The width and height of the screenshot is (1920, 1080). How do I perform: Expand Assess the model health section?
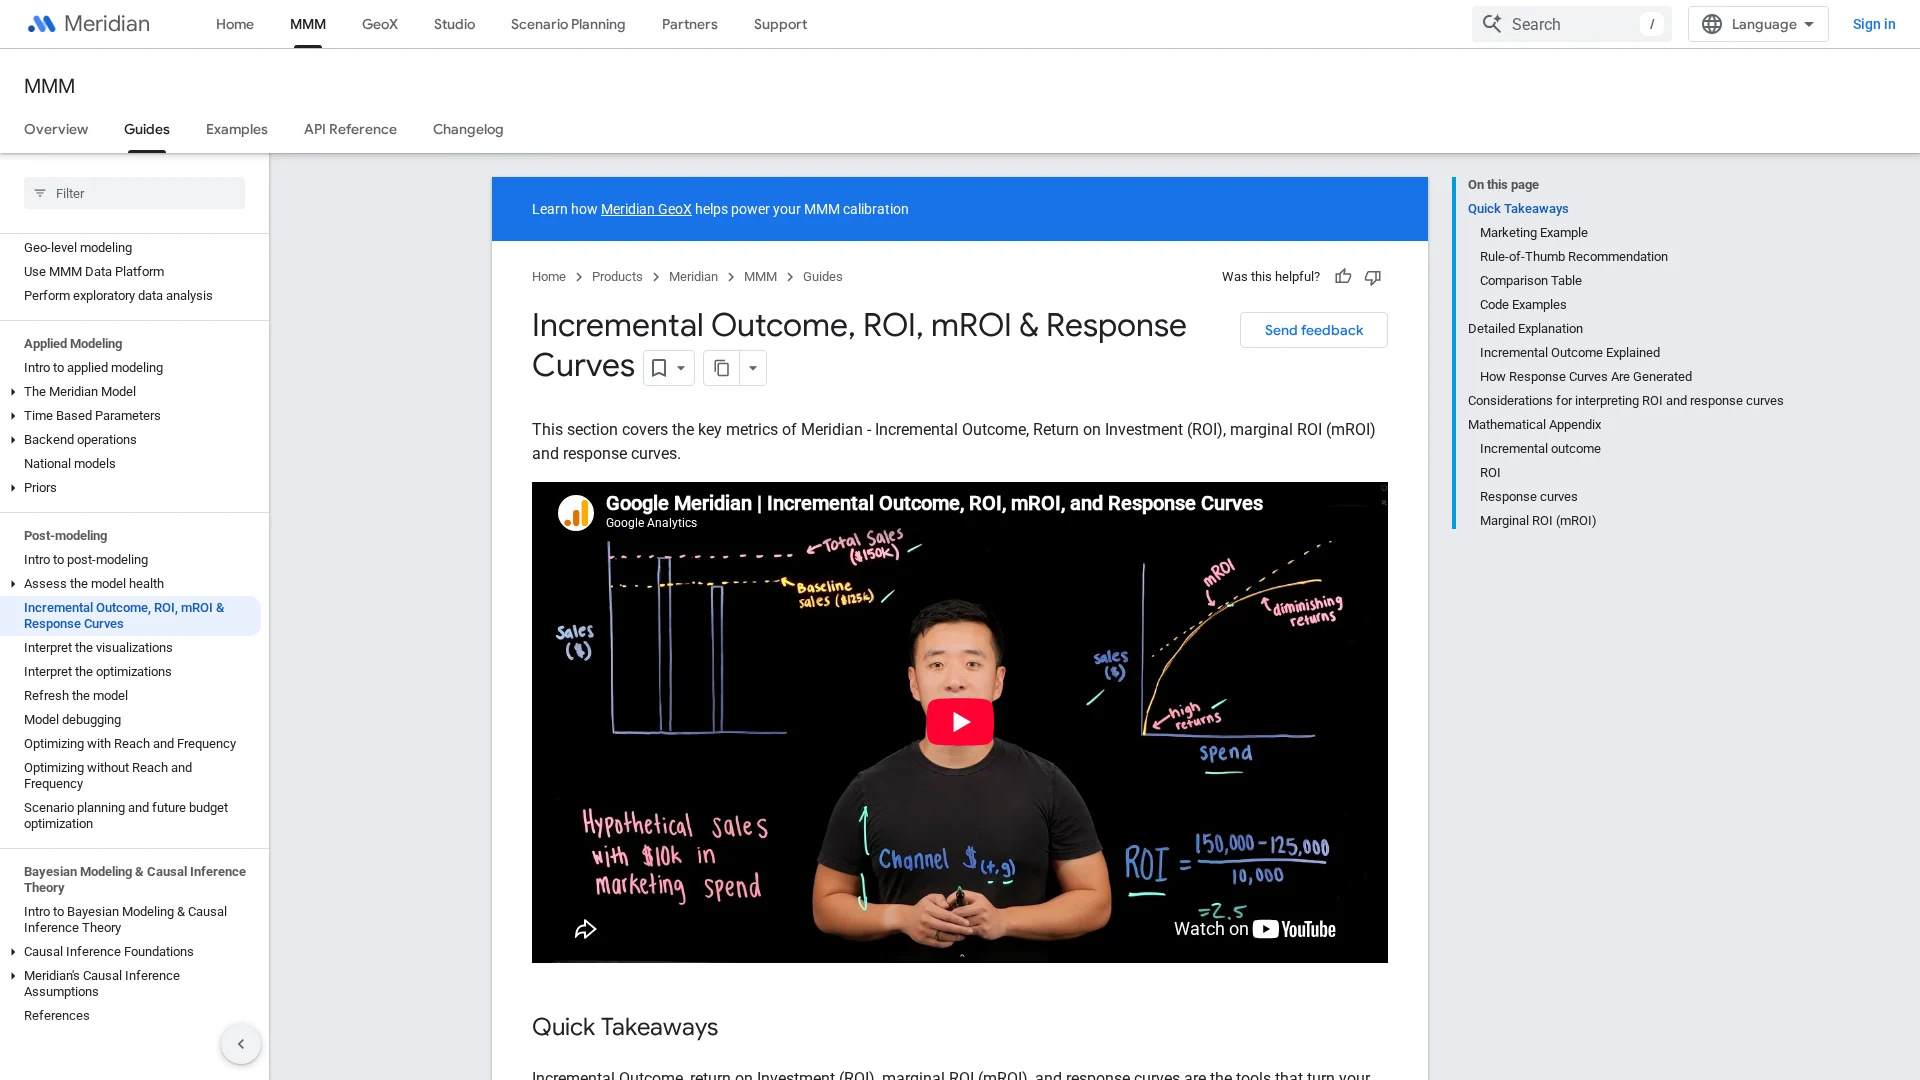[x=13, y=584]
